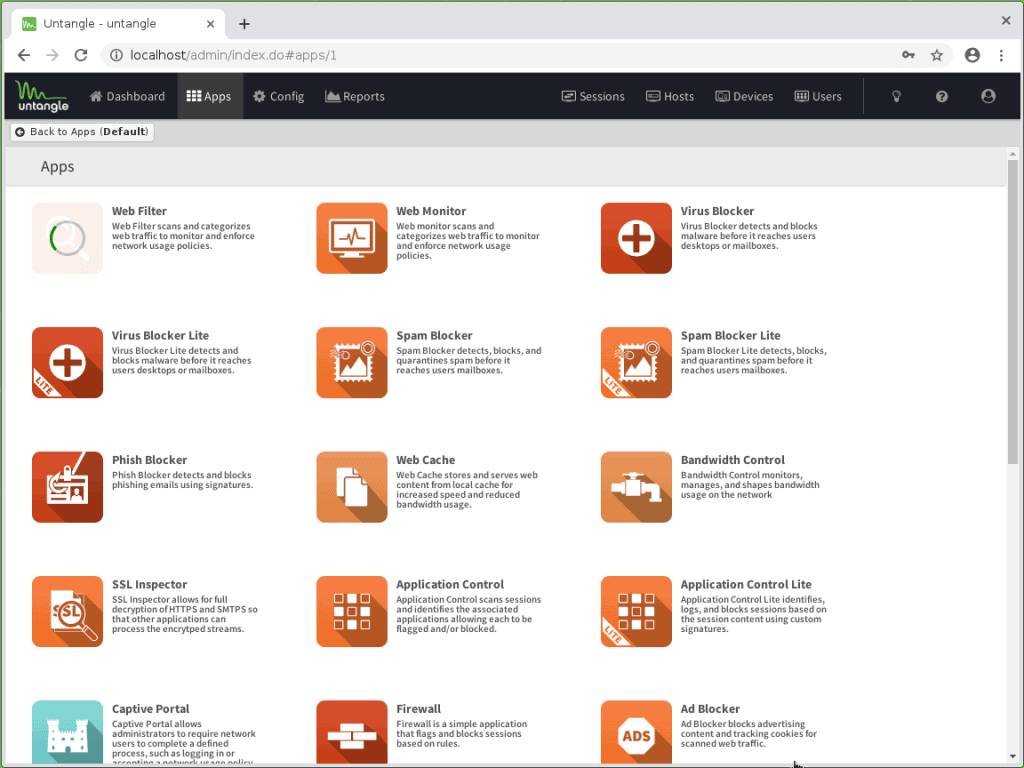
Task: View the Sessions page
Action: [x=593, y=96]
